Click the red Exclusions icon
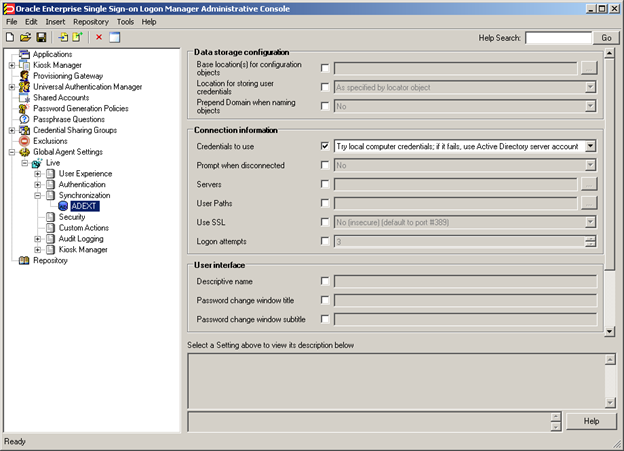This screenshot has width=624, height=451. [x=25, y=141]
